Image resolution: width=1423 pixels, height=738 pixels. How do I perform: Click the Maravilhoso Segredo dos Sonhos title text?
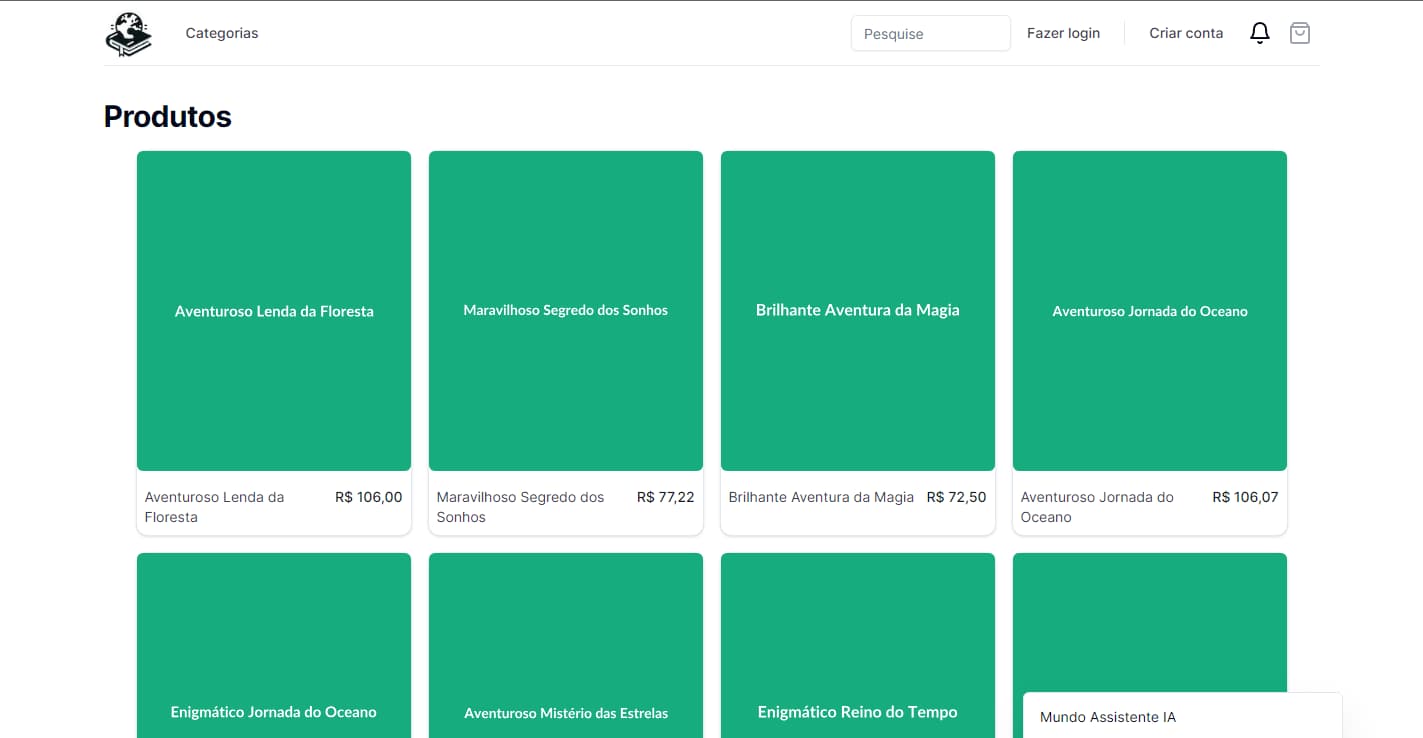pos(520,507)
